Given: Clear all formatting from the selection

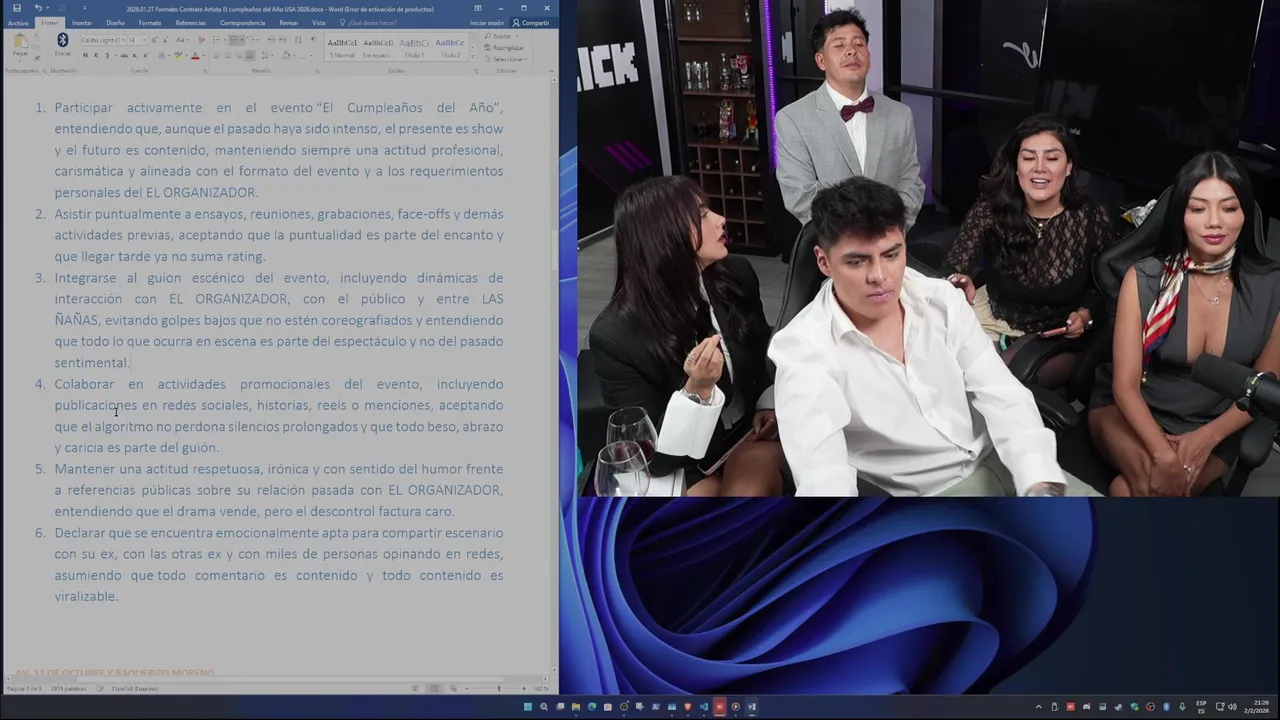Looking at the screenshot, I should (x=201, y=40).
